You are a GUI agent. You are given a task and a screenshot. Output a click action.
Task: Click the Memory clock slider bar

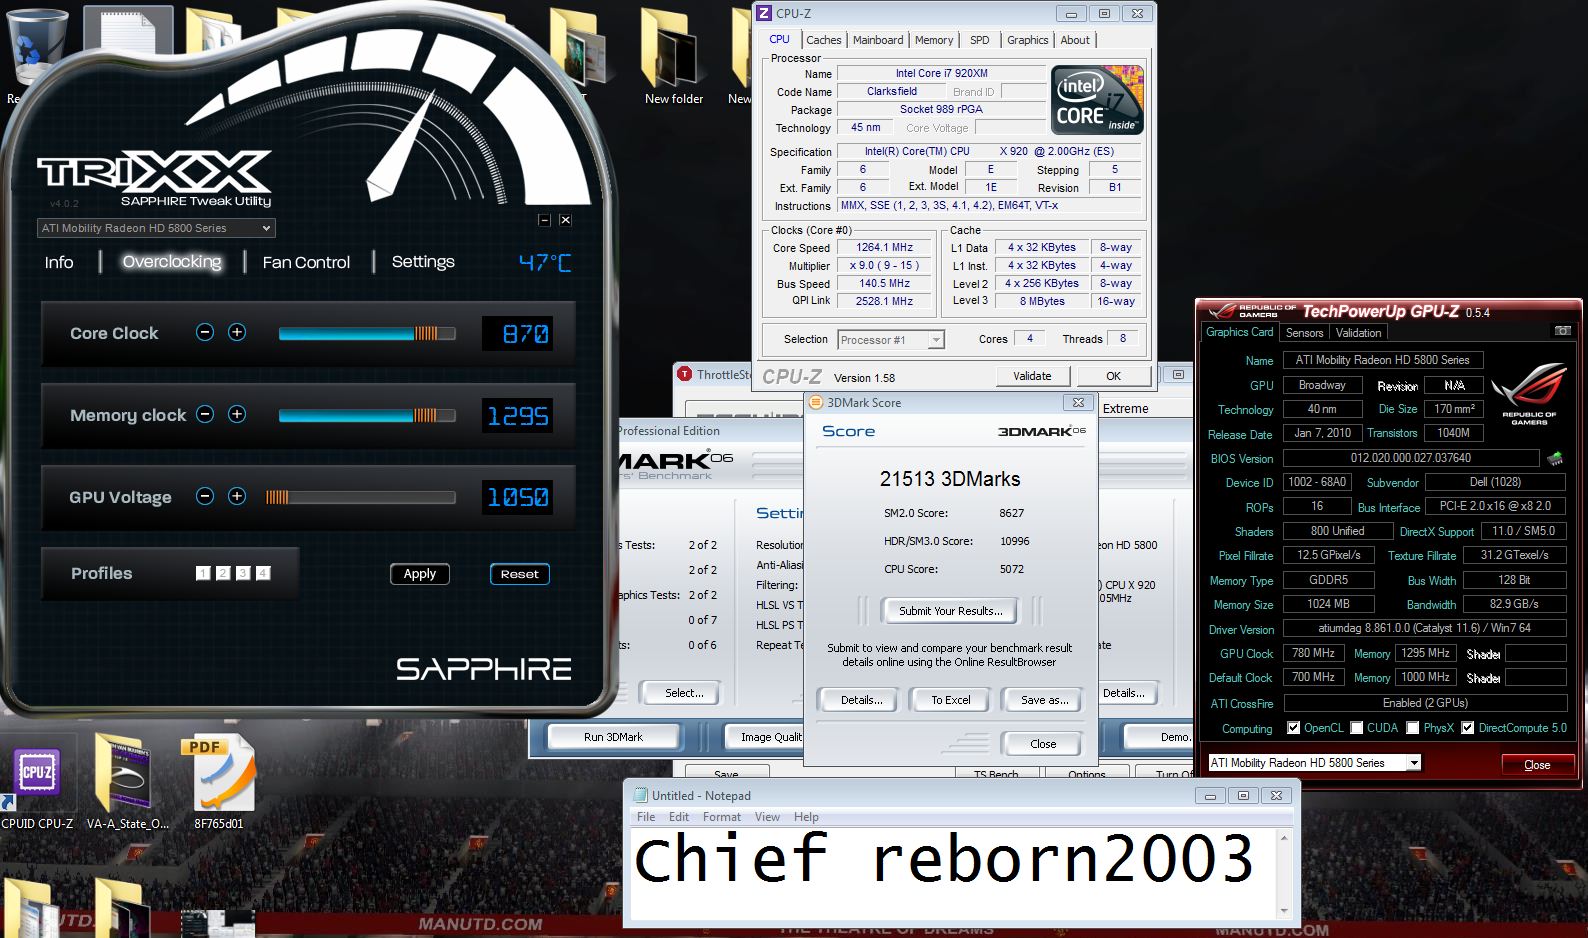click(367, 415)
